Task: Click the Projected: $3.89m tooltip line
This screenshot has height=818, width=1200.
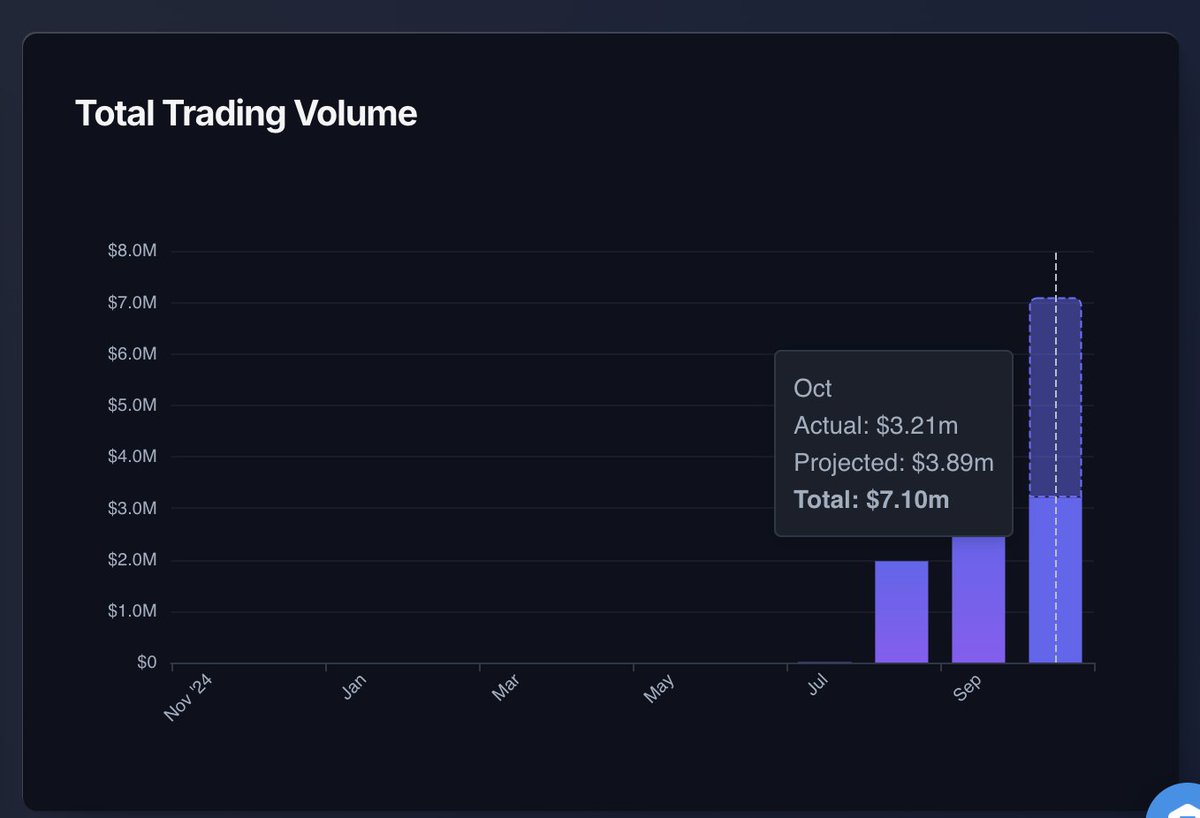Action: click(894, 463)
